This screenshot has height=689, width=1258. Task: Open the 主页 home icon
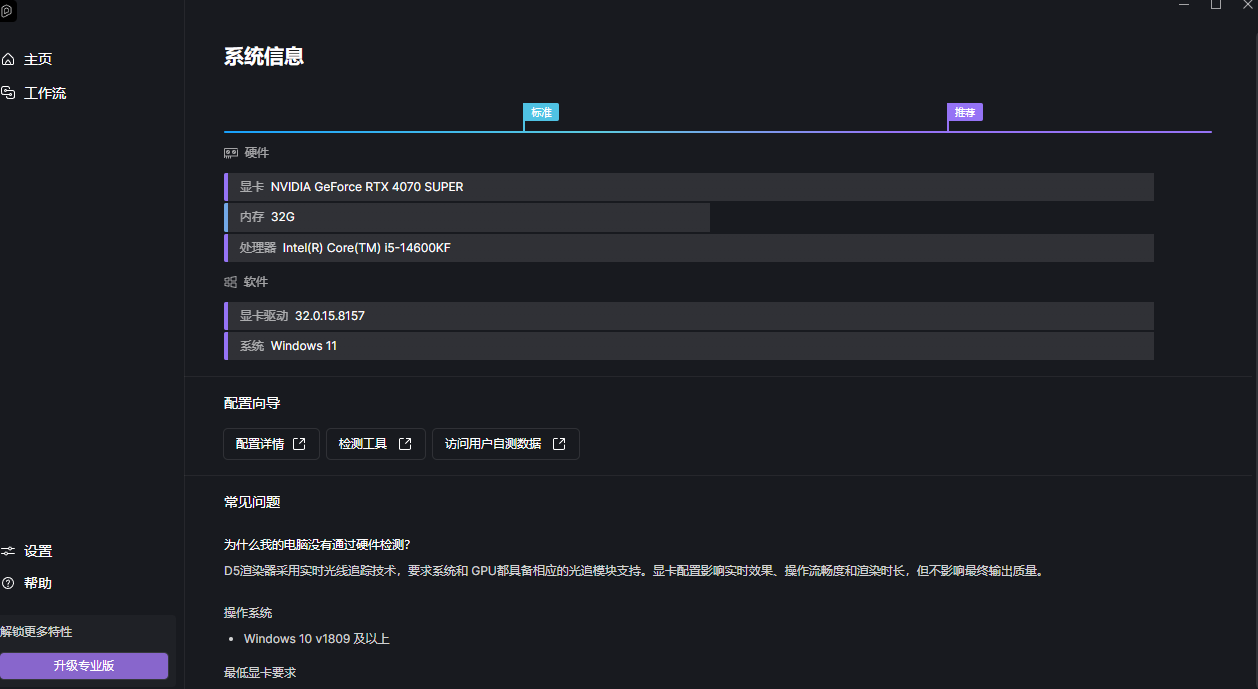click(x=8, y=60)
